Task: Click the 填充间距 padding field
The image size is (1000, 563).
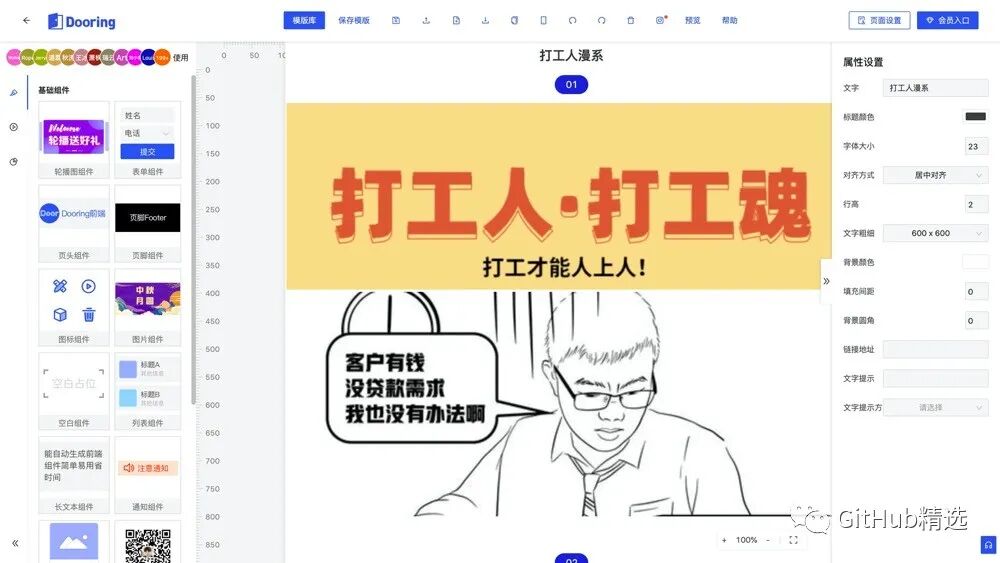Action: (976, 291)
